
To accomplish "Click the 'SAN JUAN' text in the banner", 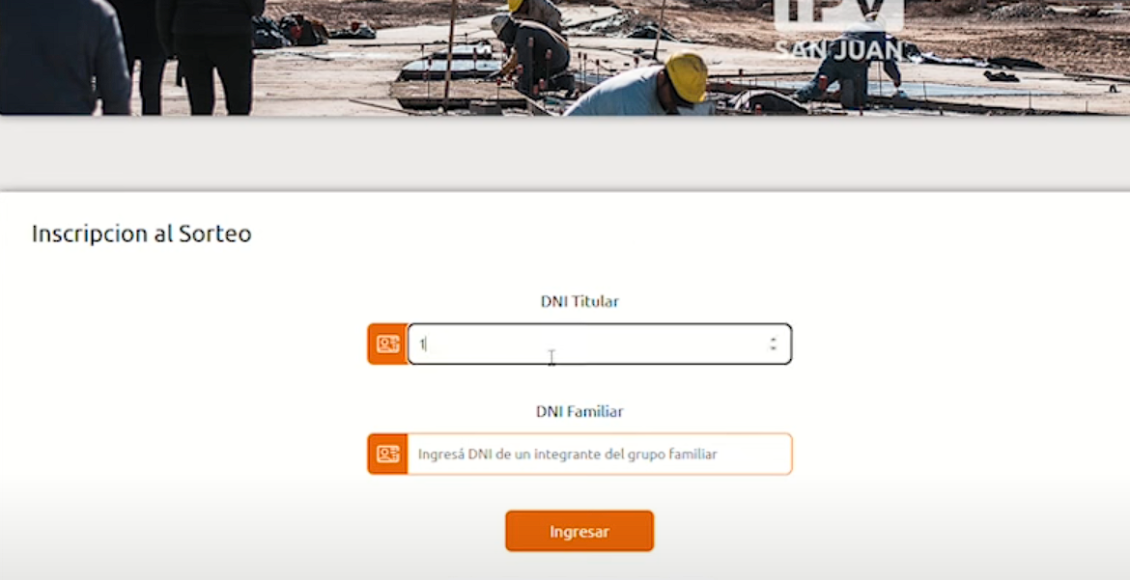I will (x=839, y=48).
